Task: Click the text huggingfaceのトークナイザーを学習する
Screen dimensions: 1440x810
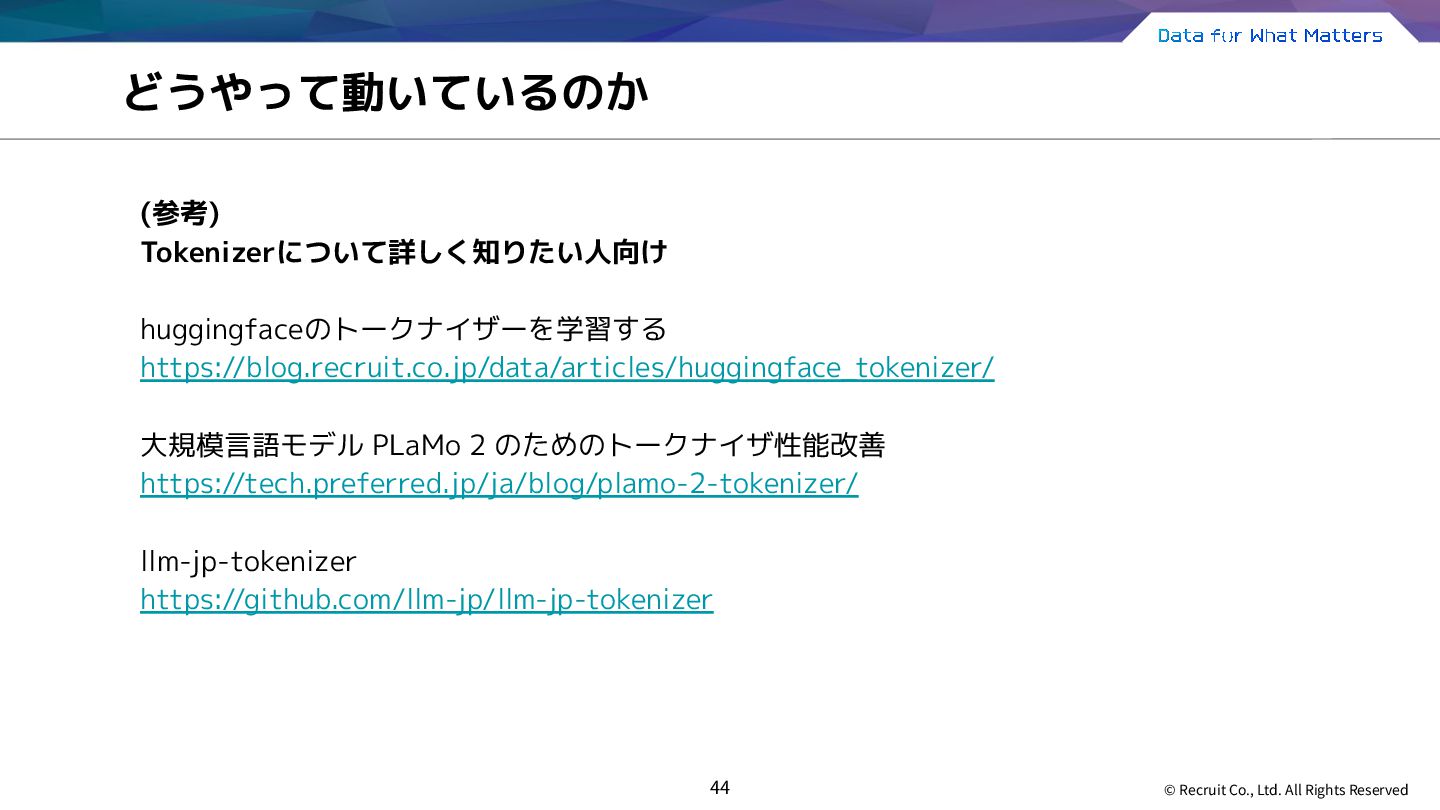Action: 403,329
